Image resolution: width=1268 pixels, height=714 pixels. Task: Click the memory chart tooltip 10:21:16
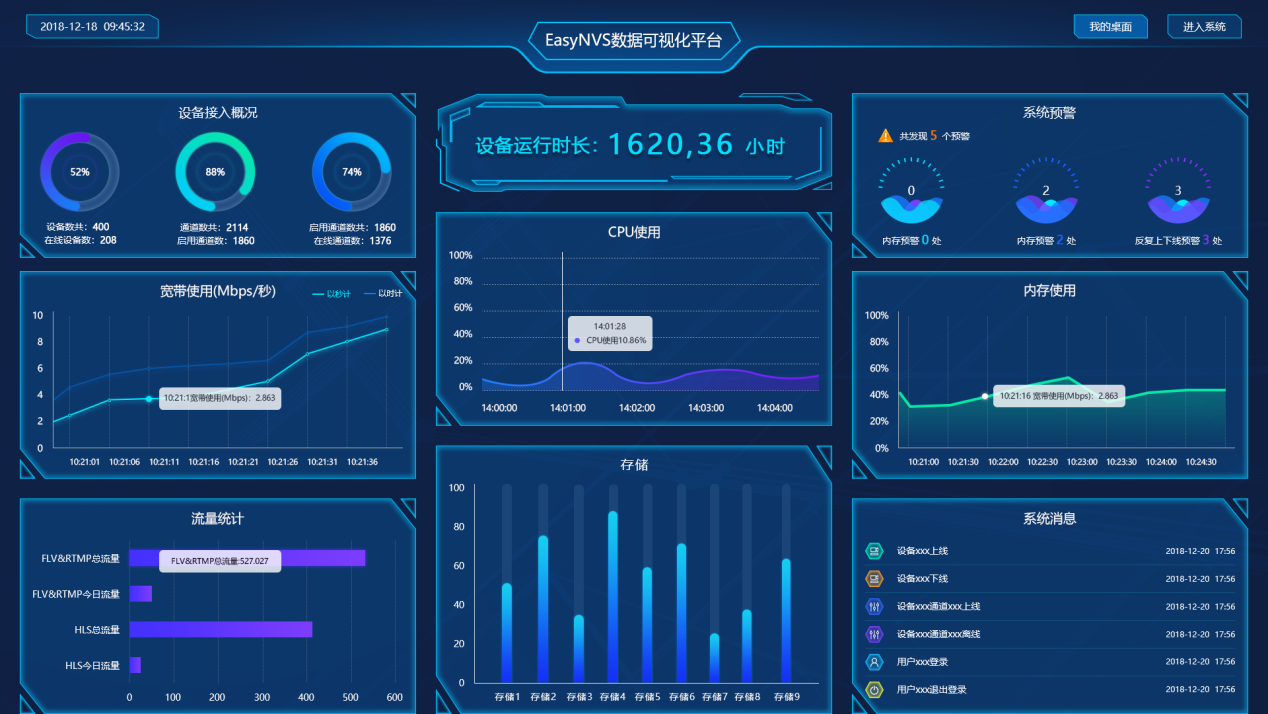(x=1059, y=396)
